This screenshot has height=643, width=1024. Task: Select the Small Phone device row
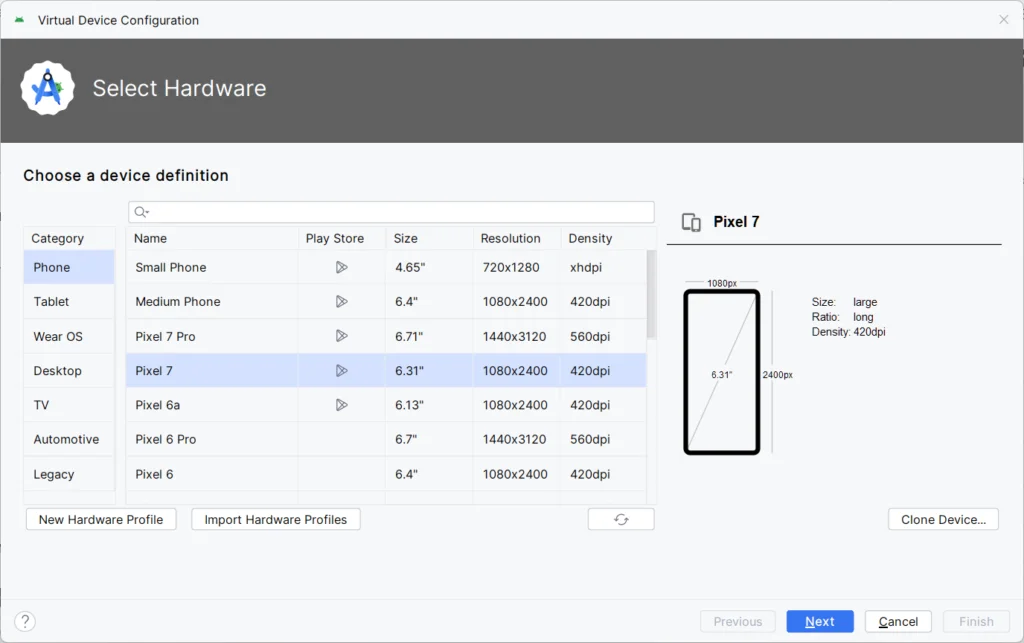386,267
